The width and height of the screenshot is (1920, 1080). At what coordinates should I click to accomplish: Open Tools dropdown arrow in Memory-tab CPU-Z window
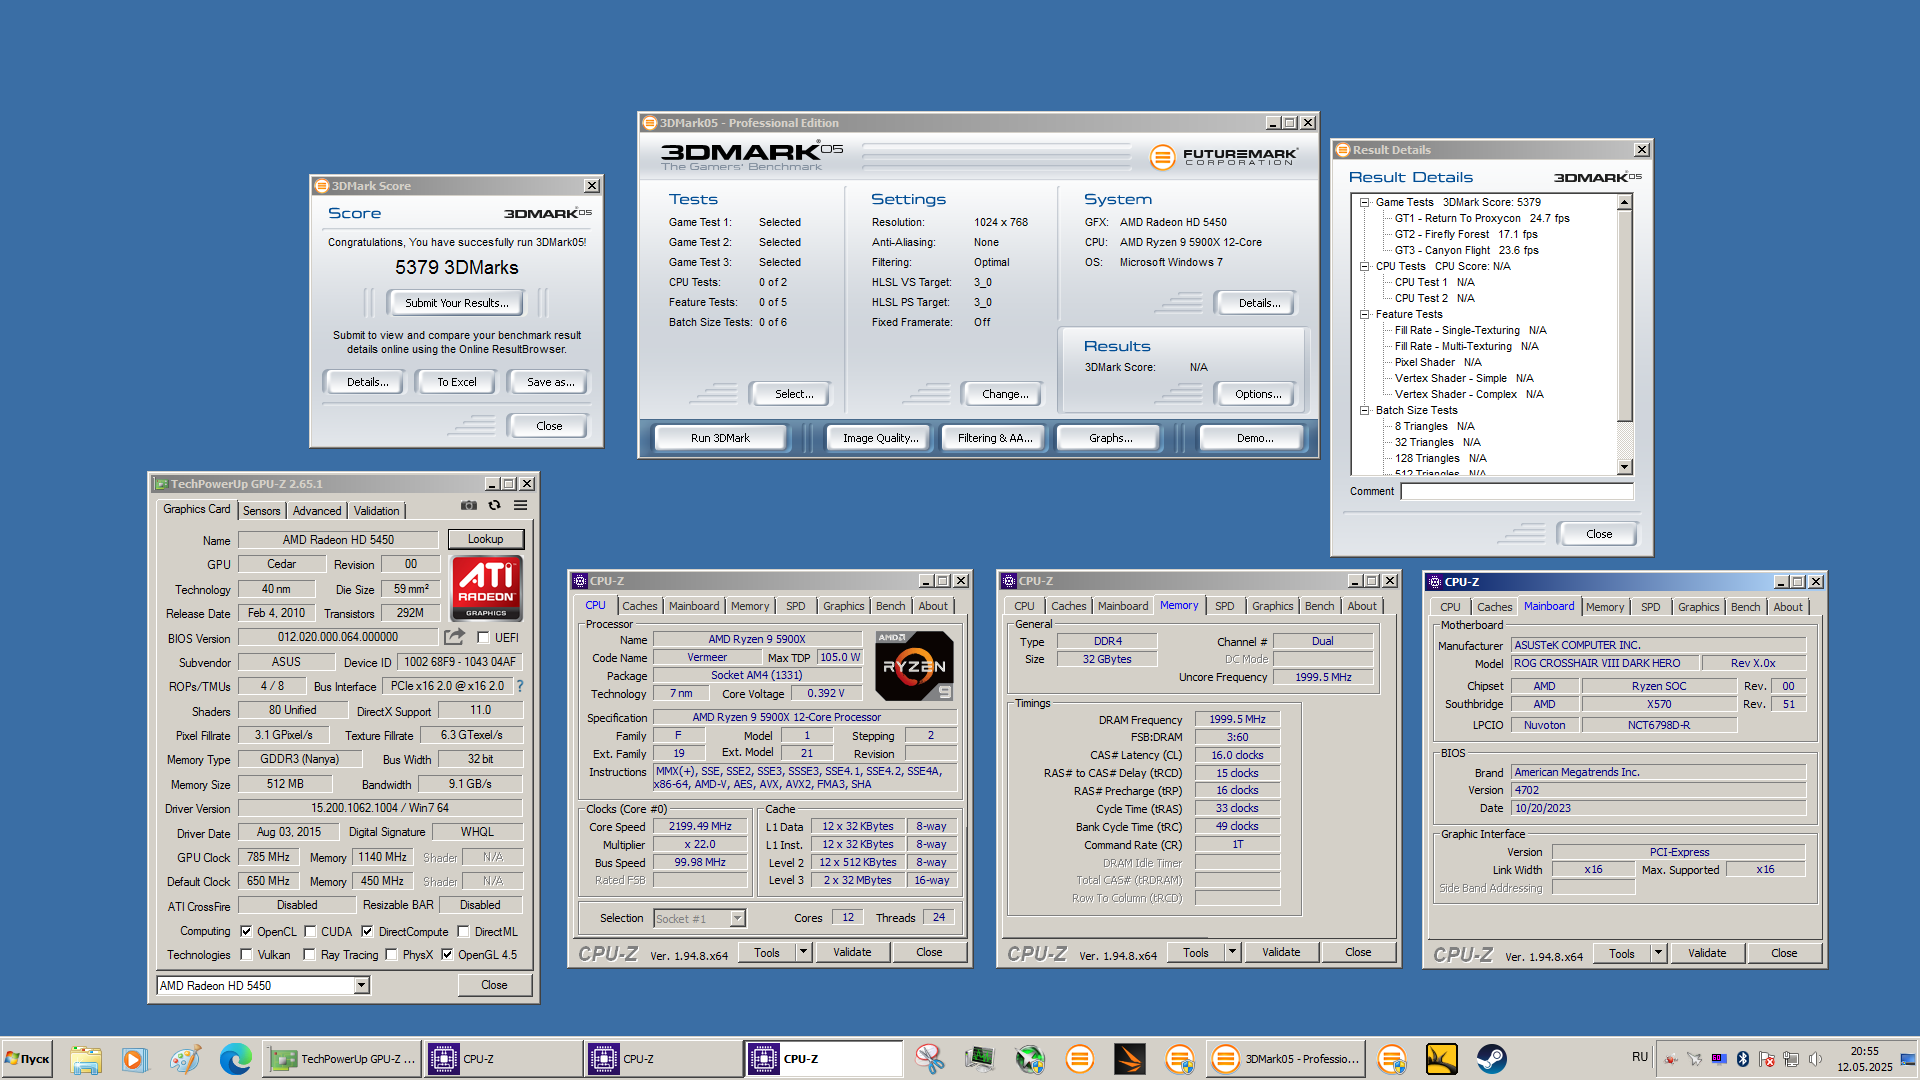tap(1232, 953)
